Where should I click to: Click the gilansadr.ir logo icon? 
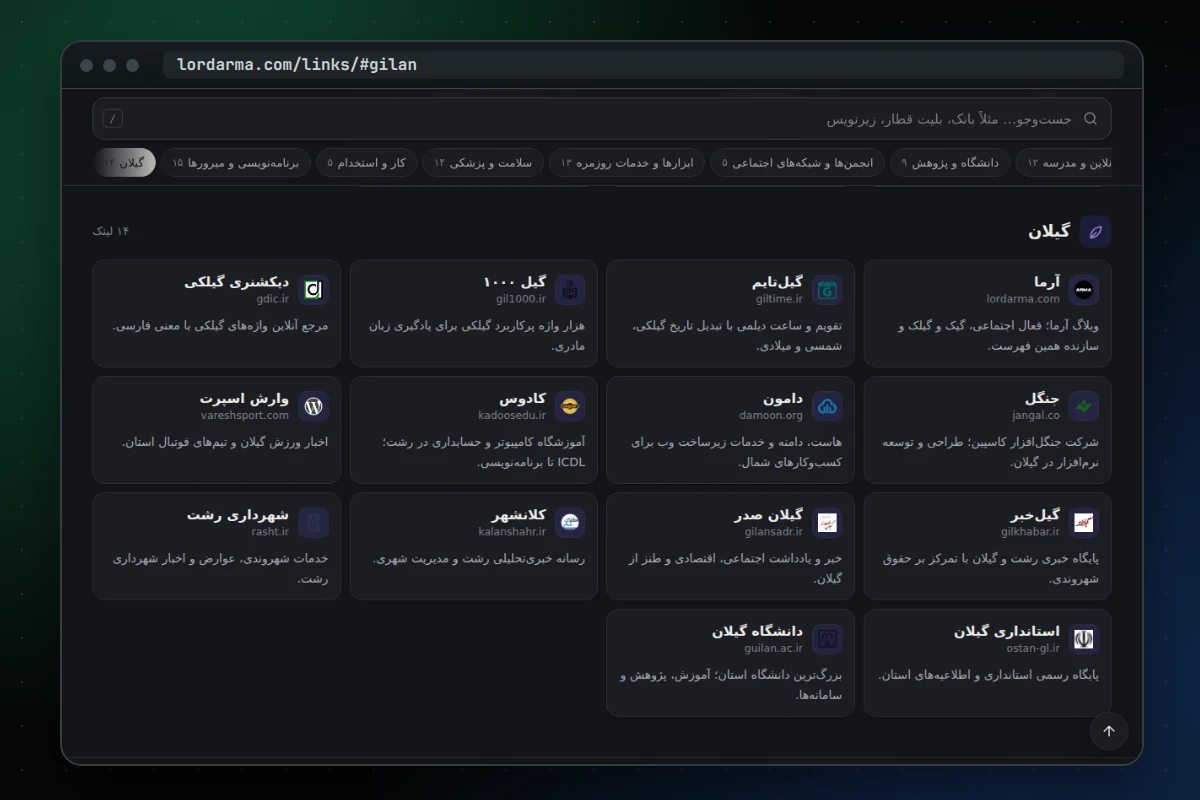click(x=827, y=523)
